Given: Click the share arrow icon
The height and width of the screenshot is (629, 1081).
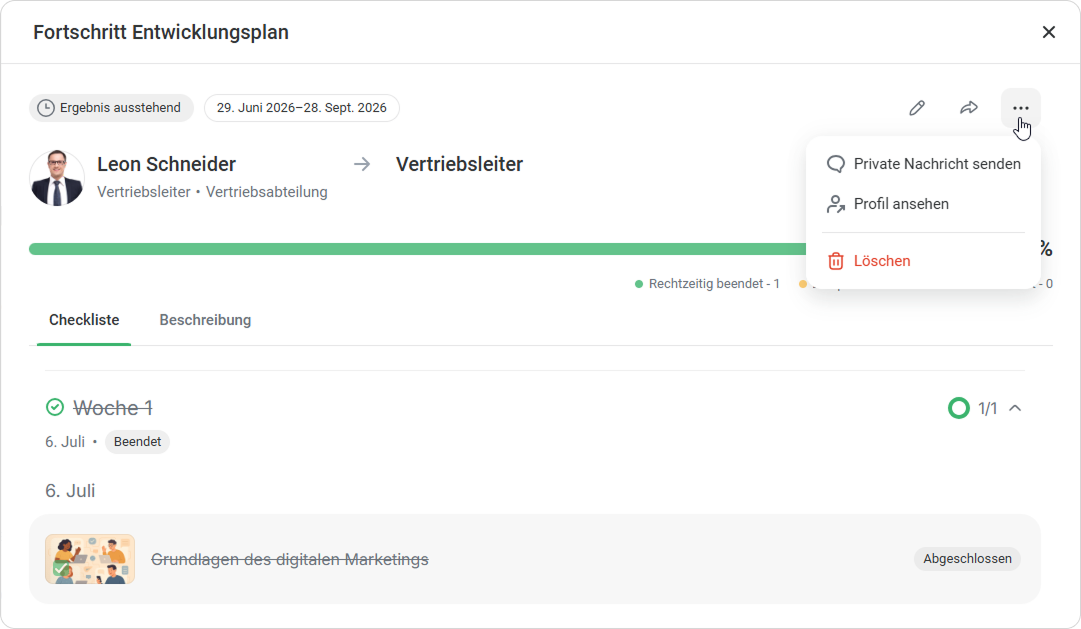Looking at the screenshot, I should [x=969, y=108].
